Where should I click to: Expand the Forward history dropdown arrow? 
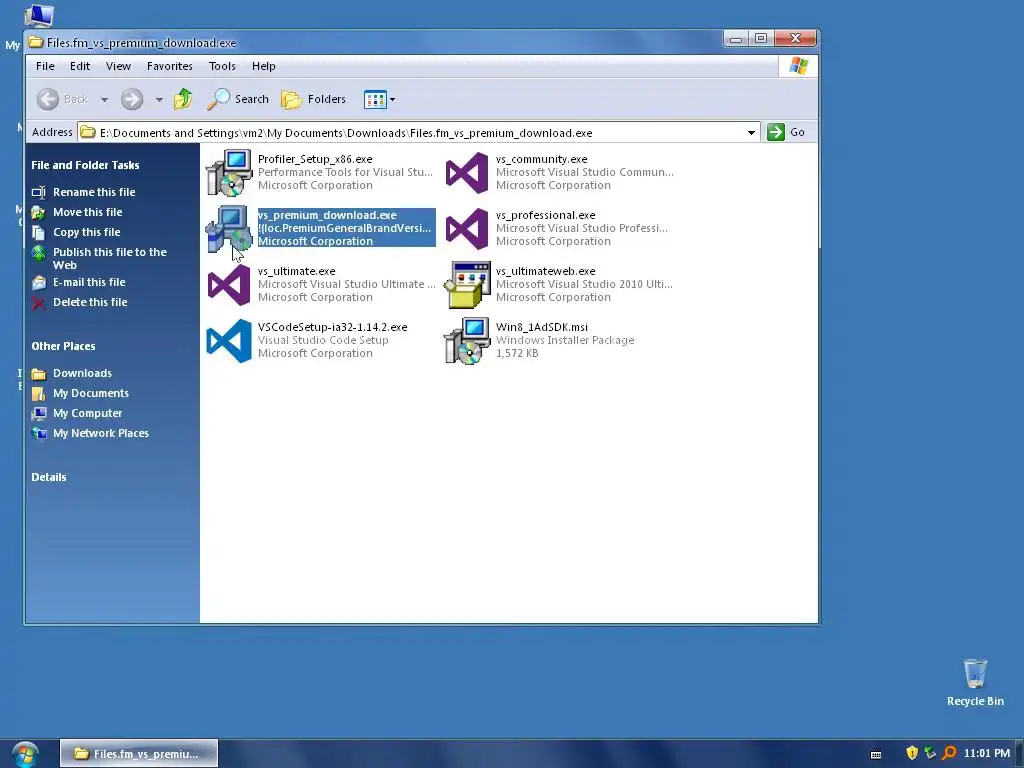pyautogui.click(x=159, y=100)
